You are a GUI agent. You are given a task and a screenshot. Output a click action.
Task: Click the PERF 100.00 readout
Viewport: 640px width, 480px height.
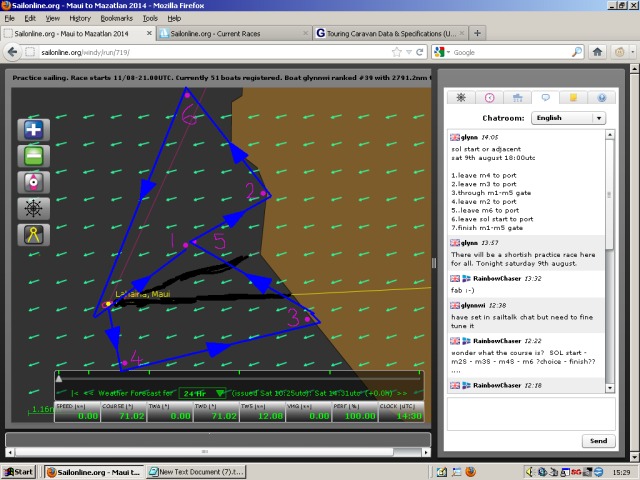(355, 412)
